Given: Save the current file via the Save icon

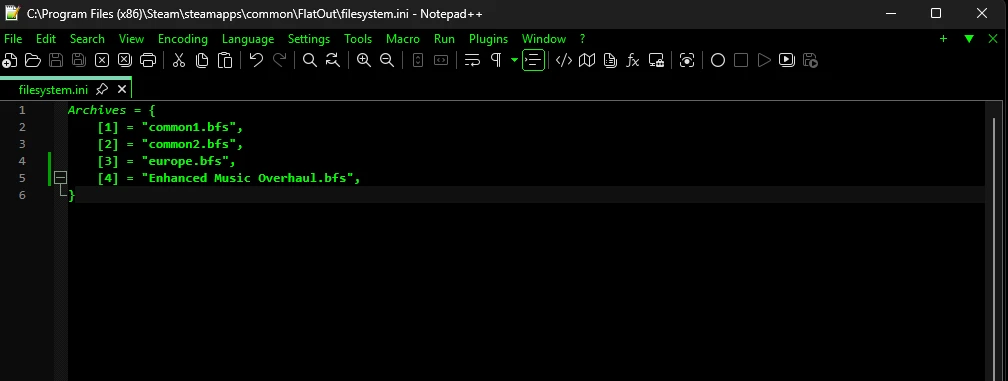Looking at the screenshot, I should click(x=56, y=60).
